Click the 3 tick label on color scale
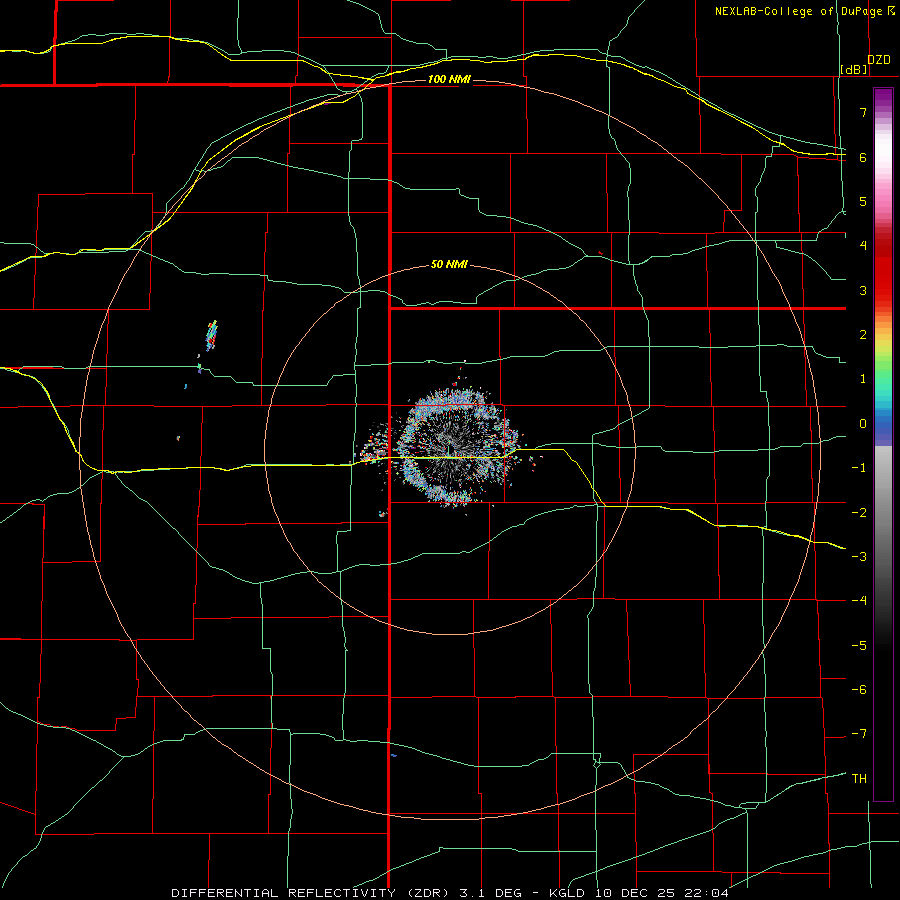This screenshot has height=900, width=900. (x=863, y=290)
